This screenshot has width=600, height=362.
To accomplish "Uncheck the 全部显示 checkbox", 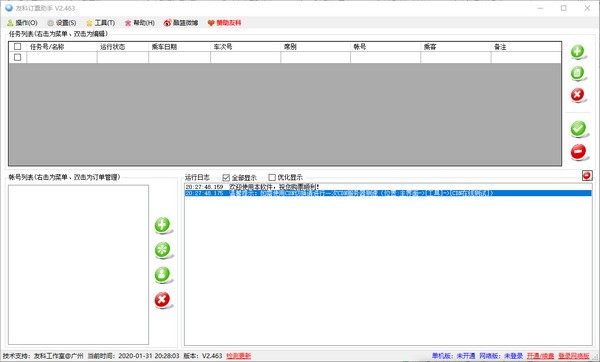I will pyautogui.click(x=226, y=178).
